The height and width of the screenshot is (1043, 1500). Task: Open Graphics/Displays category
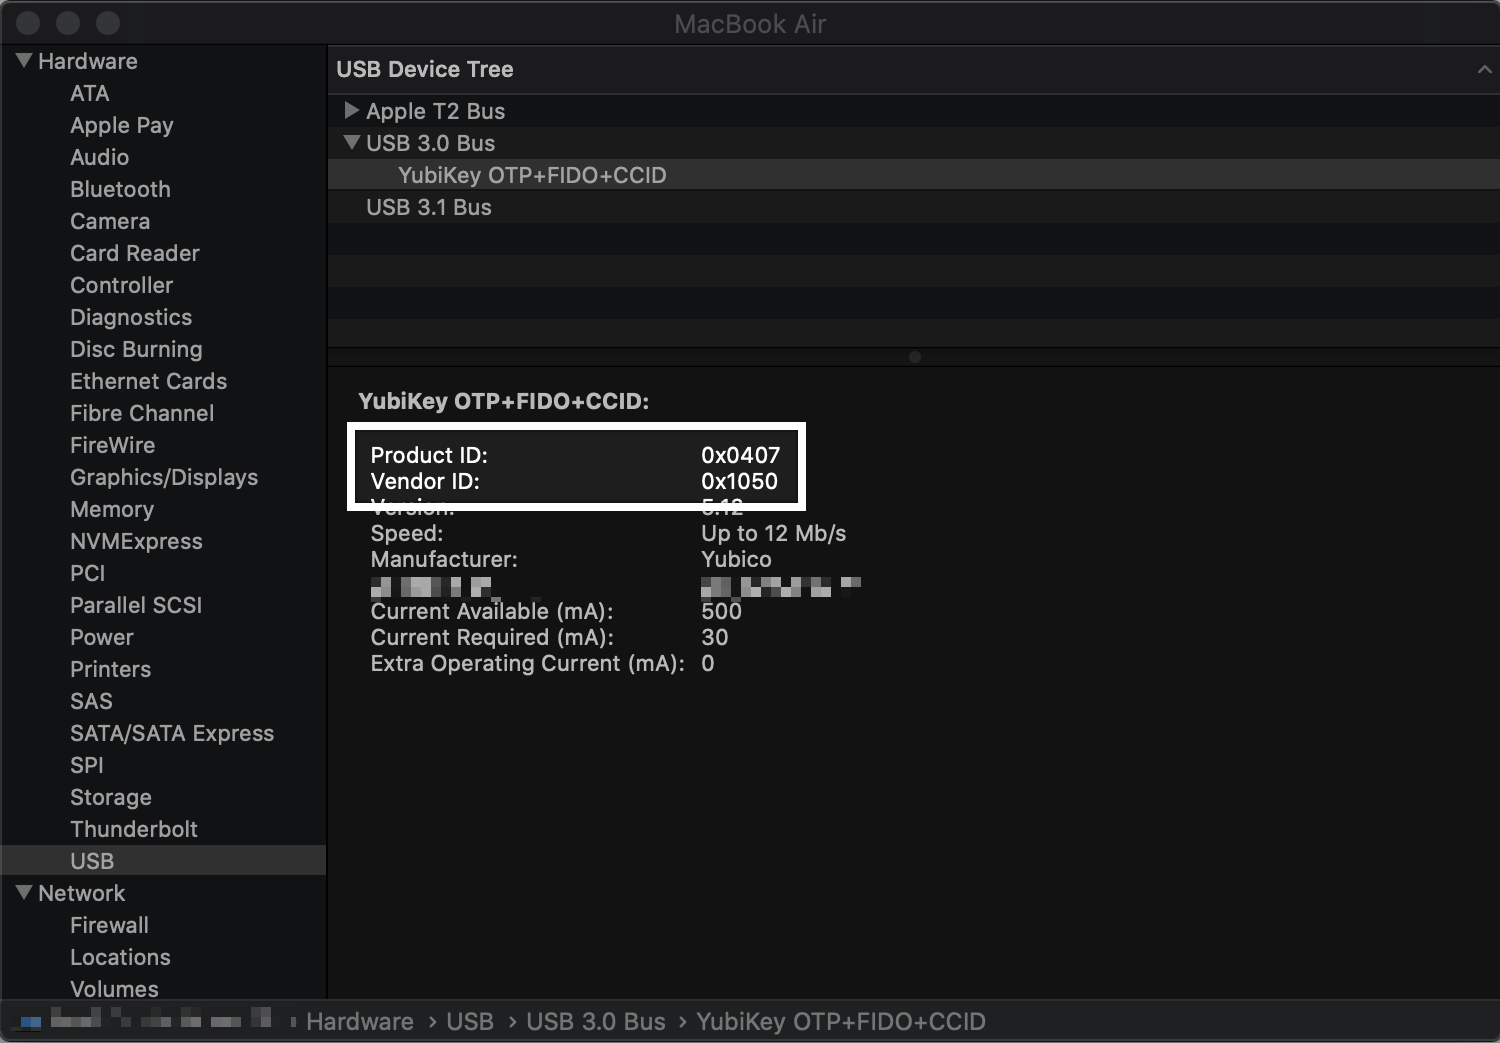tap(164, 477)
